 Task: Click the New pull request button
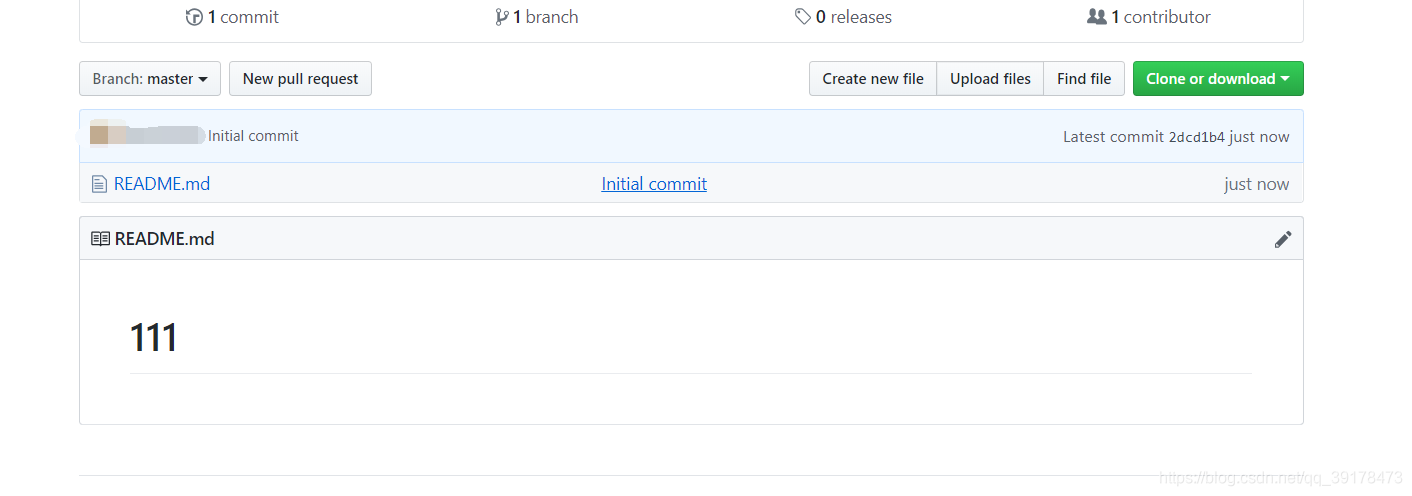click(300, 79)
